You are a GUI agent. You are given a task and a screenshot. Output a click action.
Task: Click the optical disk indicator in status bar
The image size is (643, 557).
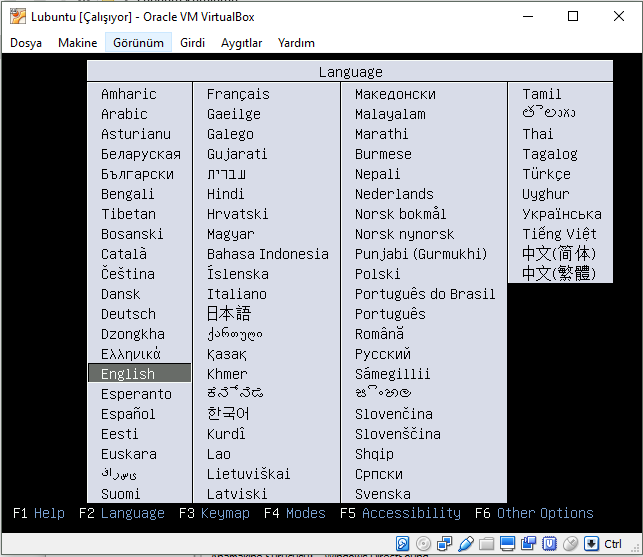pyautogui.click(x=423, y=544)
